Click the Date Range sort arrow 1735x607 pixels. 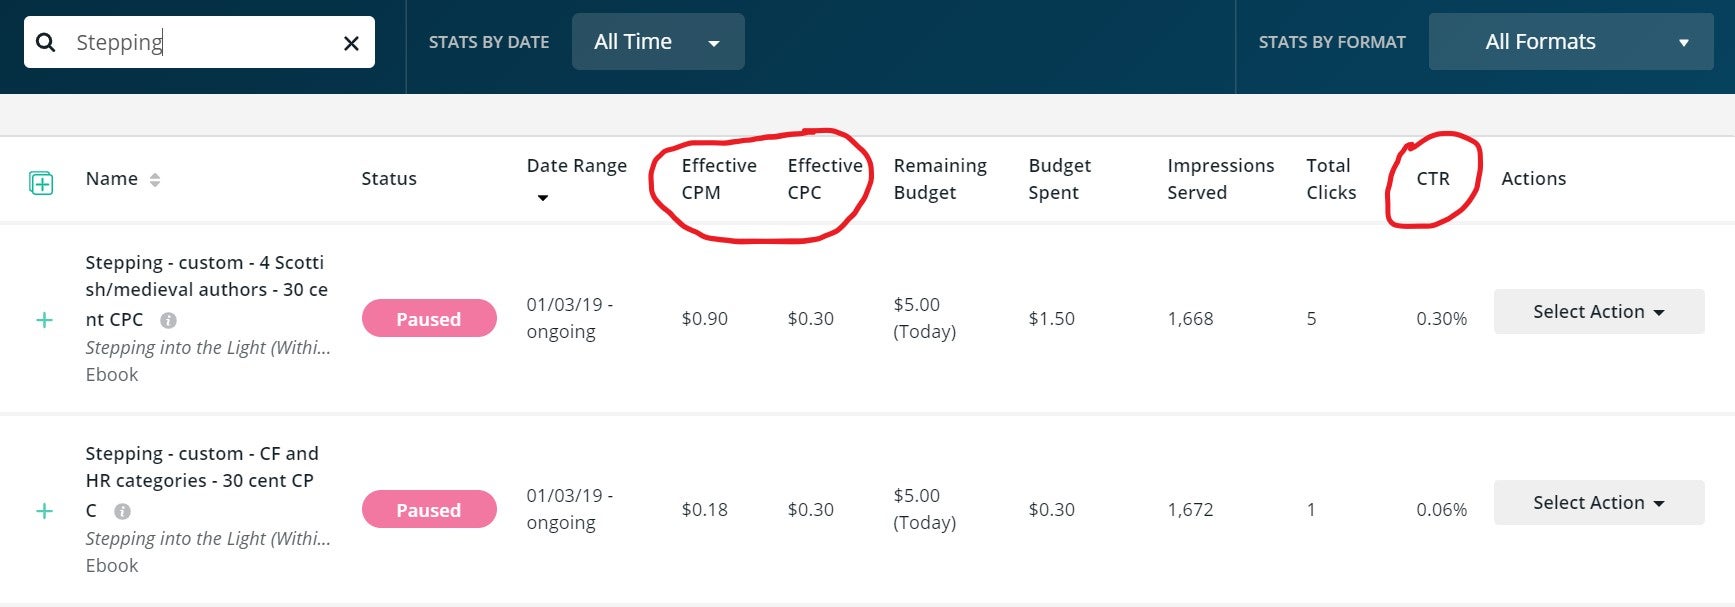point(543,198)
